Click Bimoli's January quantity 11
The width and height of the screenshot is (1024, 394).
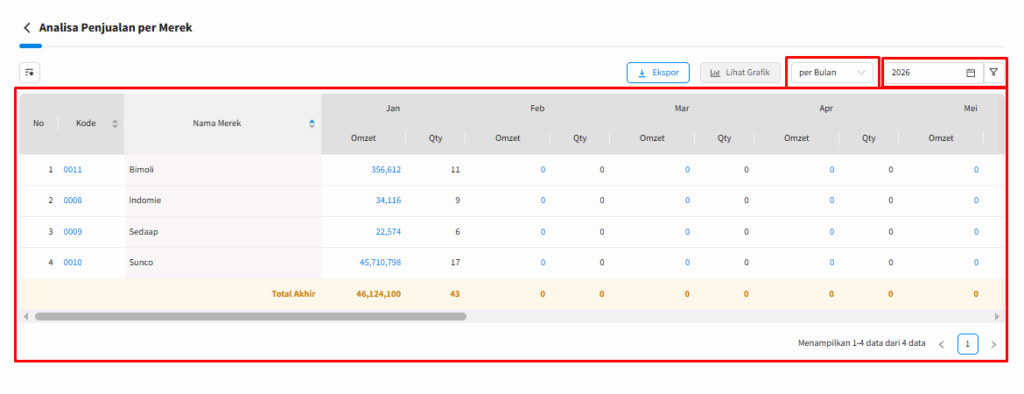(x=455, y=169)
